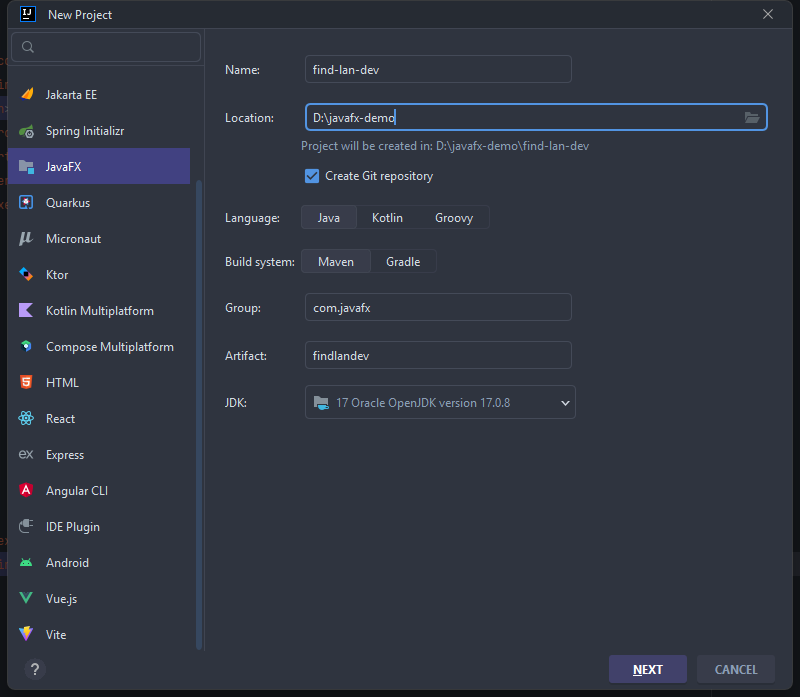
Task: Switch language to Kotlin
Action: click(387, 218)
